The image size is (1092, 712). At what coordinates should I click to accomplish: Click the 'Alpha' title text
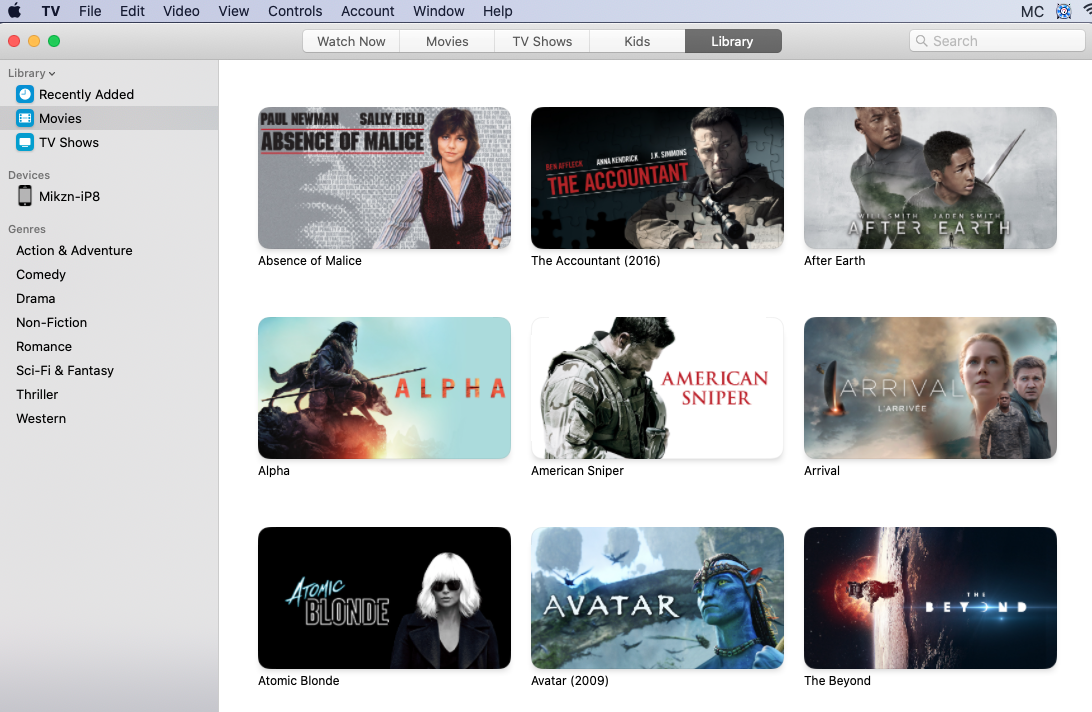coord(274,471)
